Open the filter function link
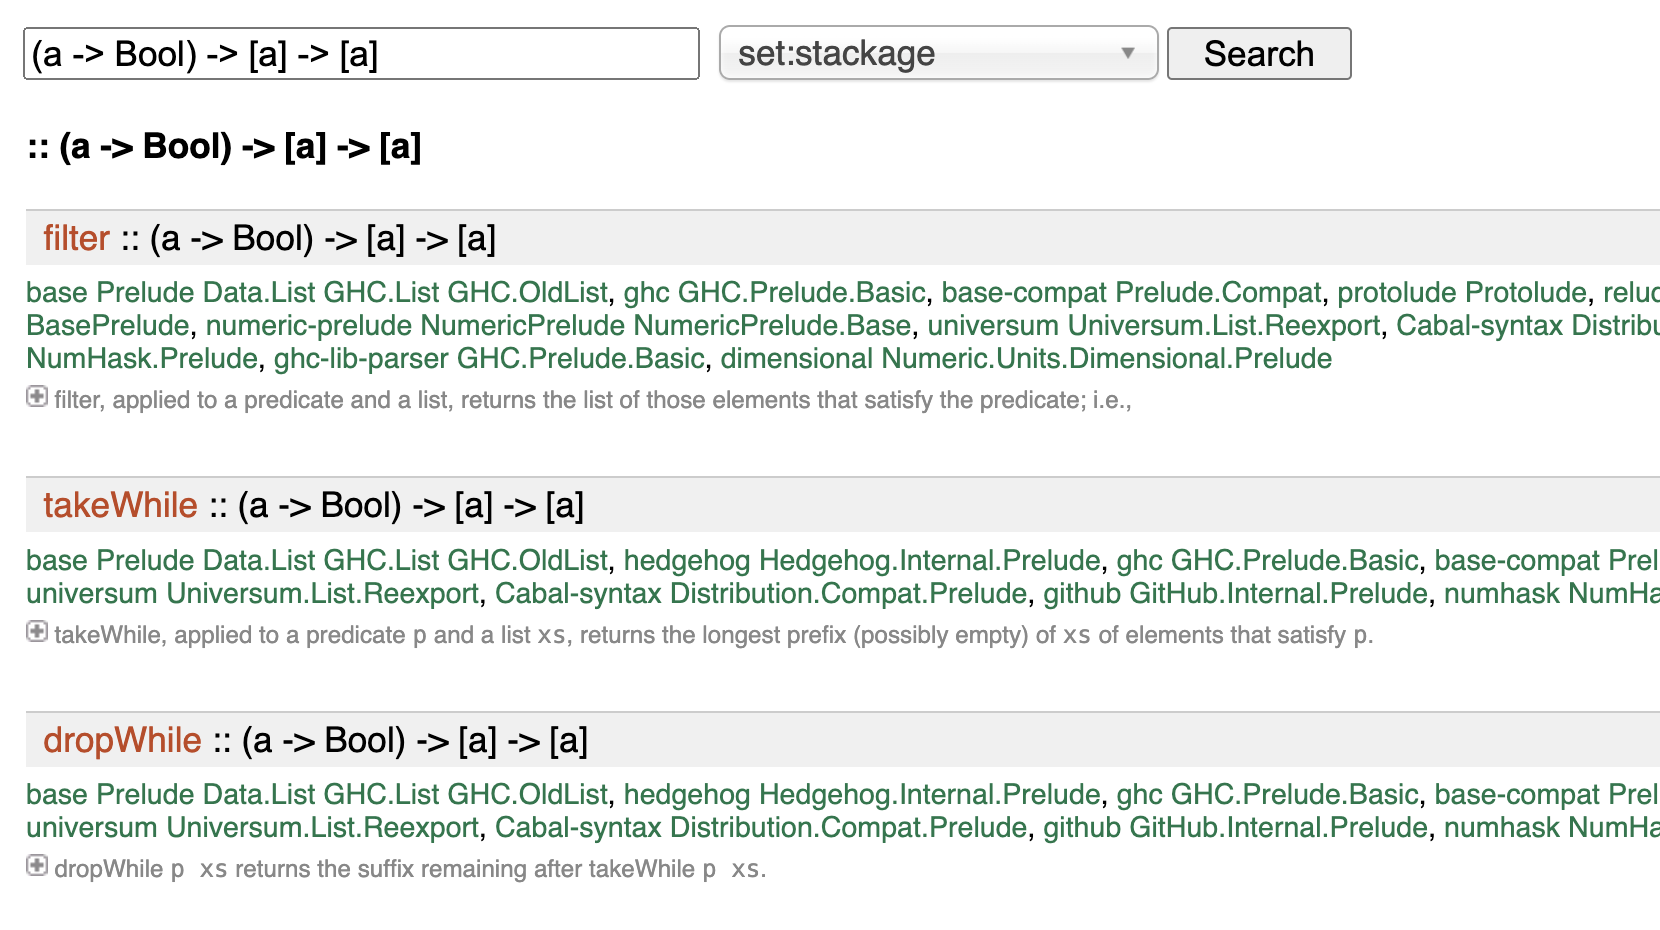The width and height of the screenshot is (1660, 930). tap(76, 239)
